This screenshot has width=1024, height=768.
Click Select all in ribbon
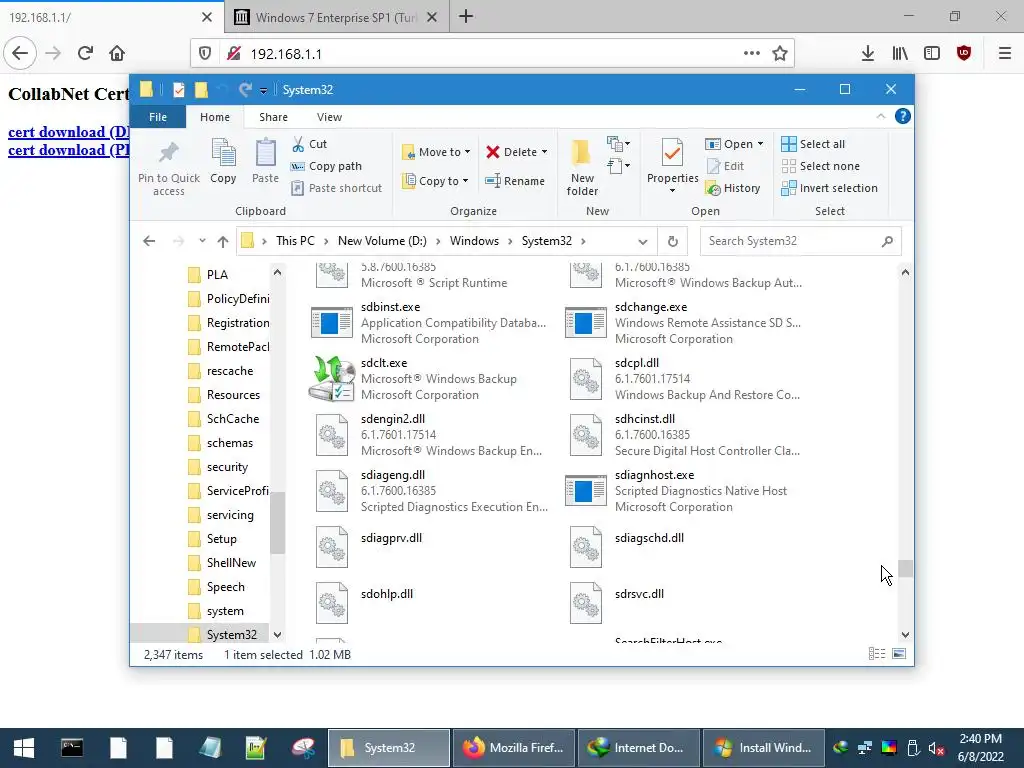click(x=813, y=144)
